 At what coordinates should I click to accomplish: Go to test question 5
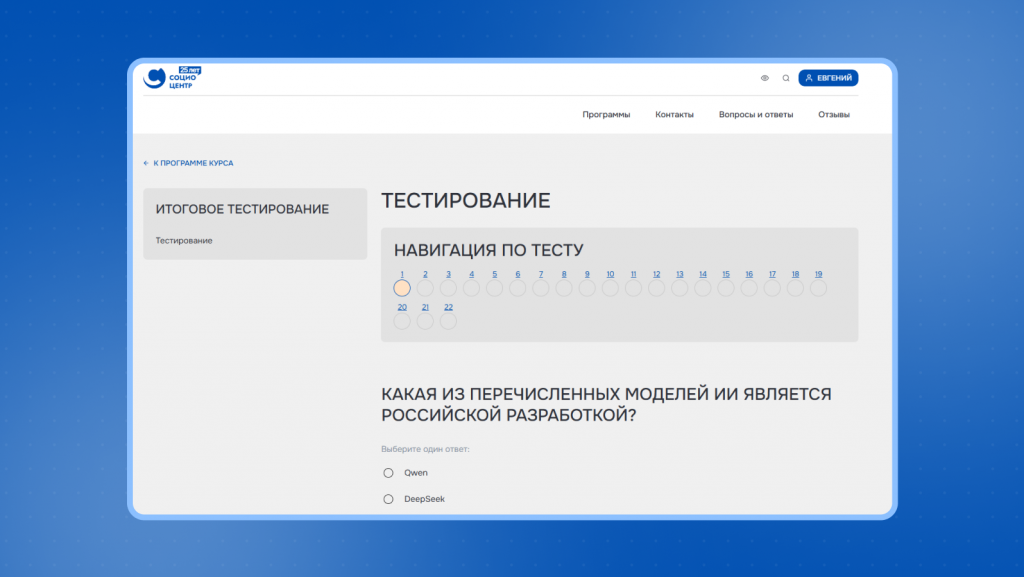pos(494,274)
